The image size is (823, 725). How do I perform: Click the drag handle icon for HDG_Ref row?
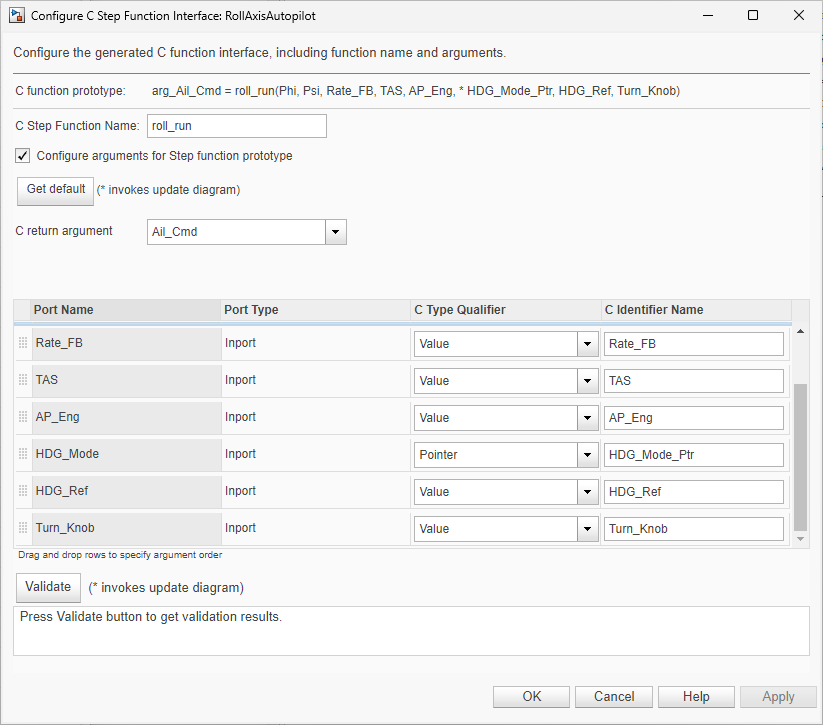tap(23, 491)
